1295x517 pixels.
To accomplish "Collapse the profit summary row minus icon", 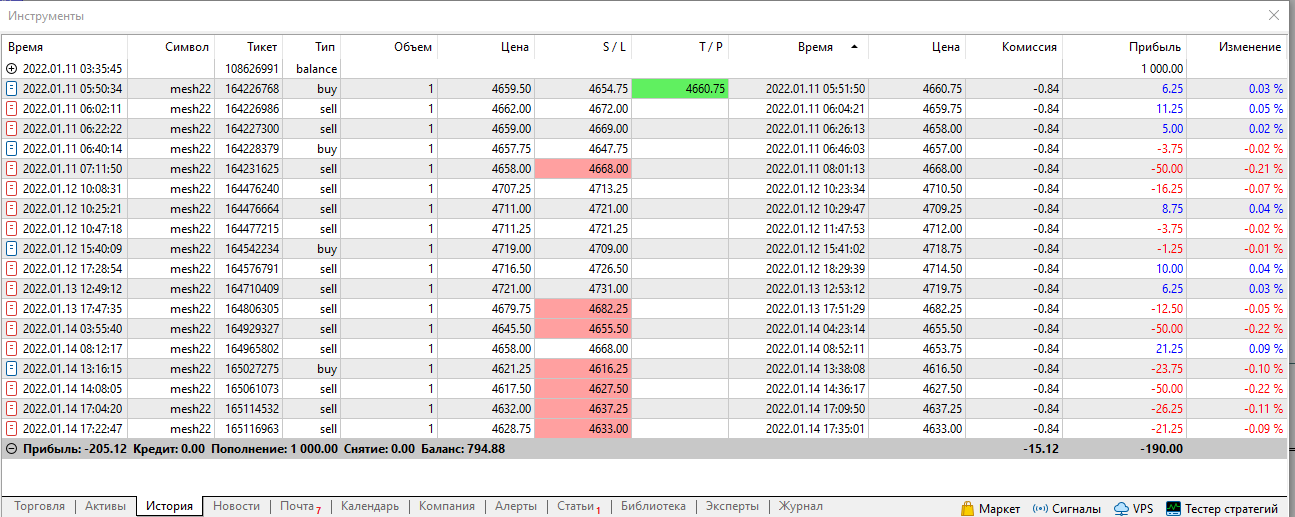I will click(12, 449).
